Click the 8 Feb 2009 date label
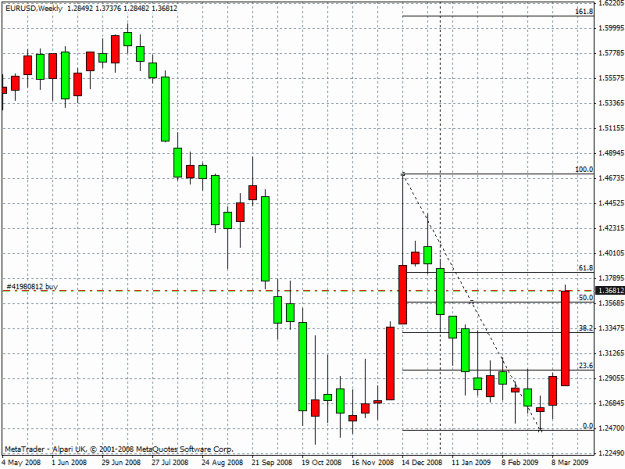Viewport: 625px width, 469px height. click(520, 462)
